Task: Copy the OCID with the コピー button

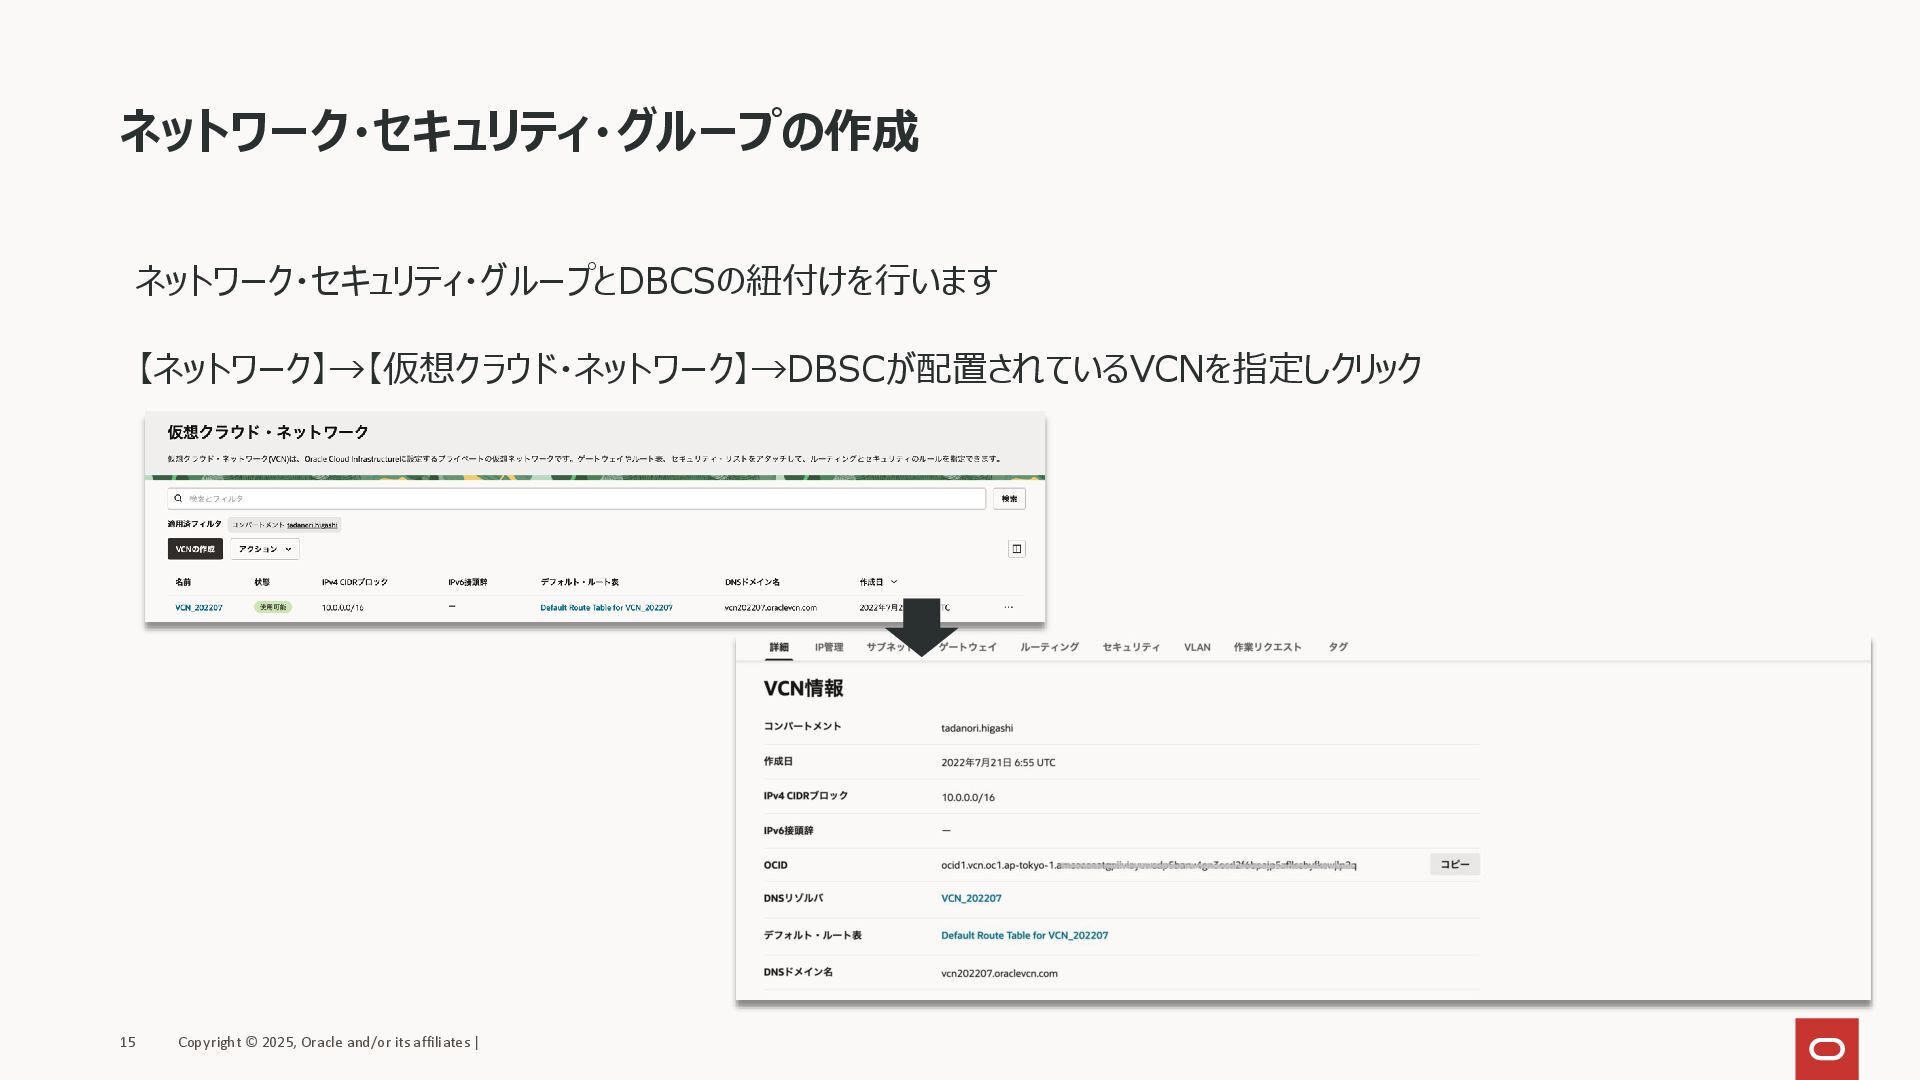Action: click(x=1454, y=864)
